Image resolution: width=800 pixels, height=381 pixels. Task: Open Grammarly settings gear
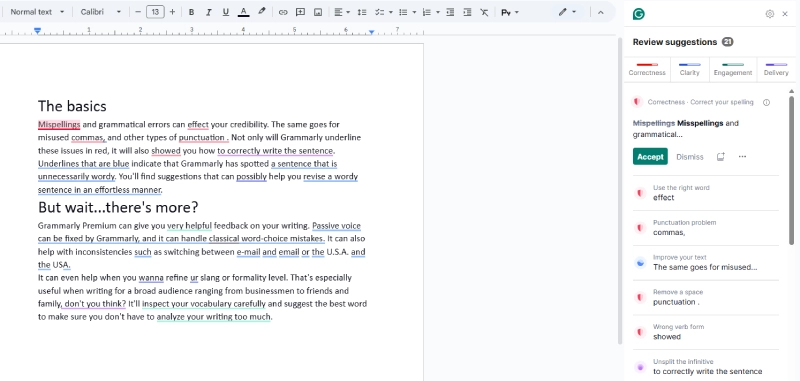(769, 14)
